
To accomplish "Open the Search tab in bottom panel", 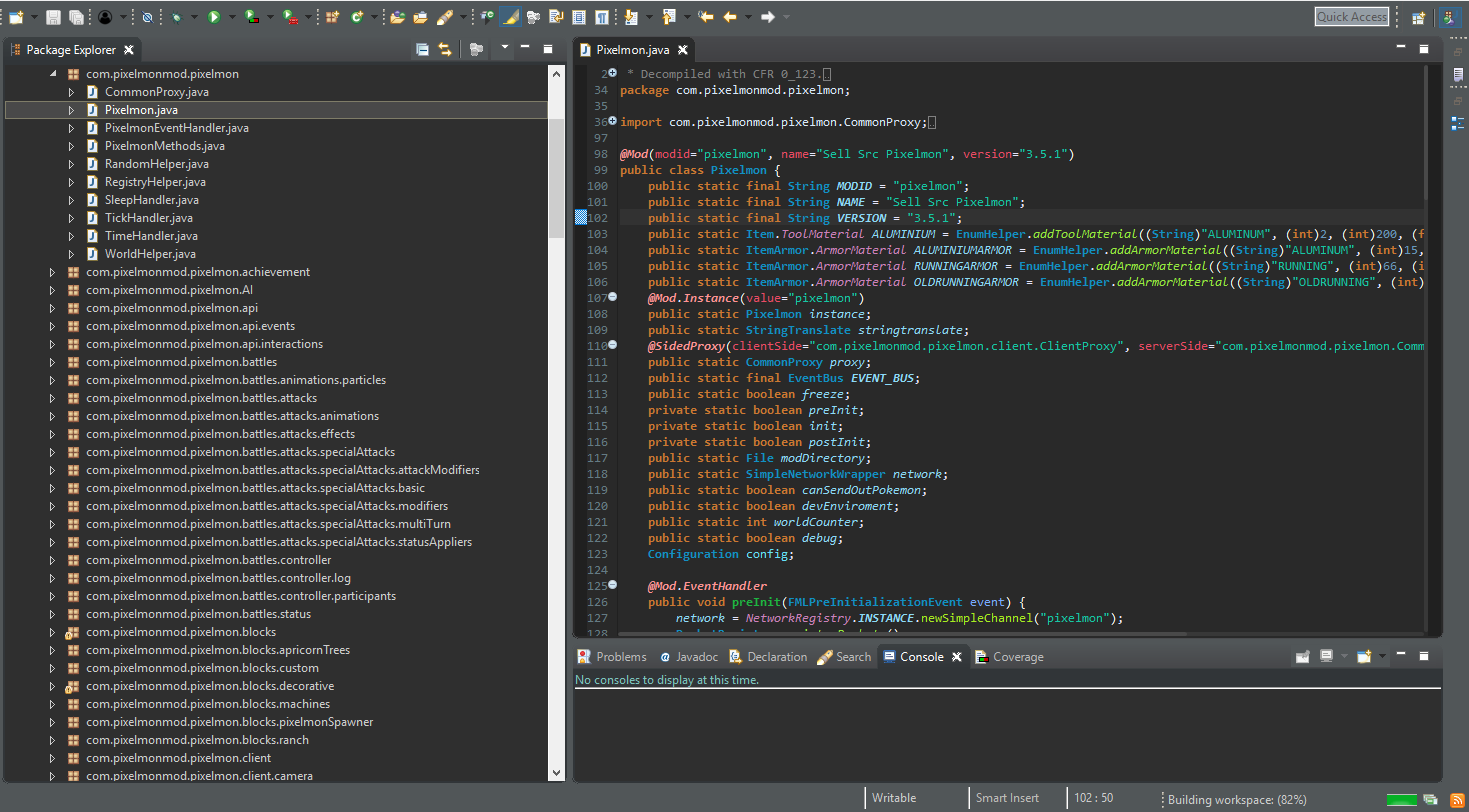I will [x=844, y=657].
